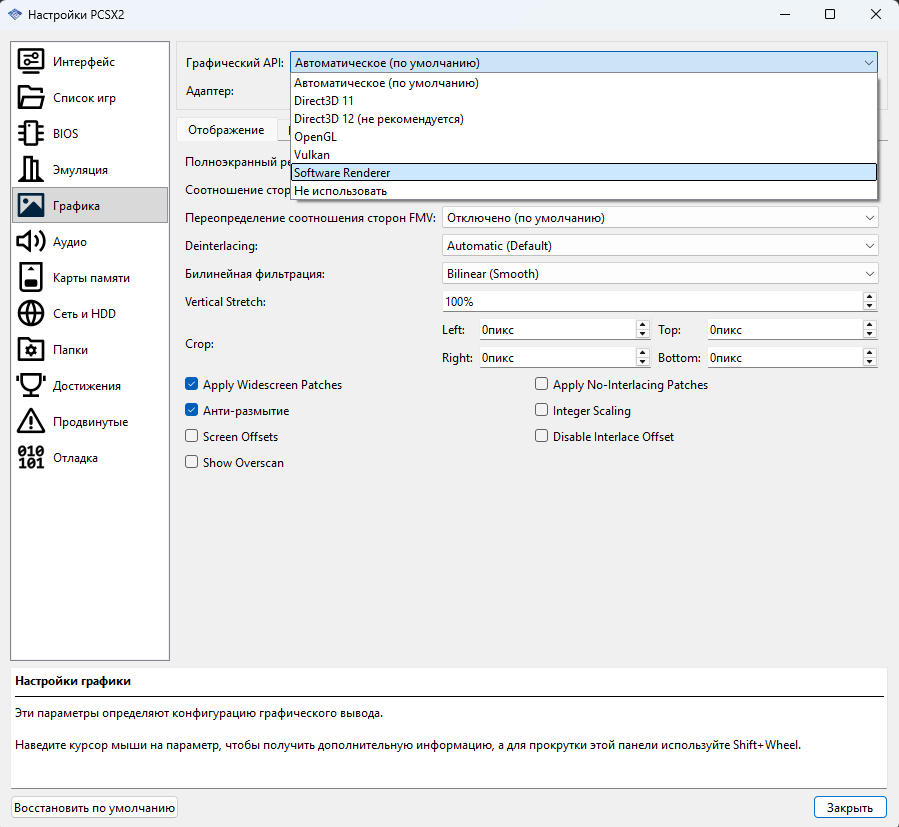This screenshot has width=899, height=827.
Task: Click the Восстановить по умолчанию button
Action: click(x=95, y=807)
